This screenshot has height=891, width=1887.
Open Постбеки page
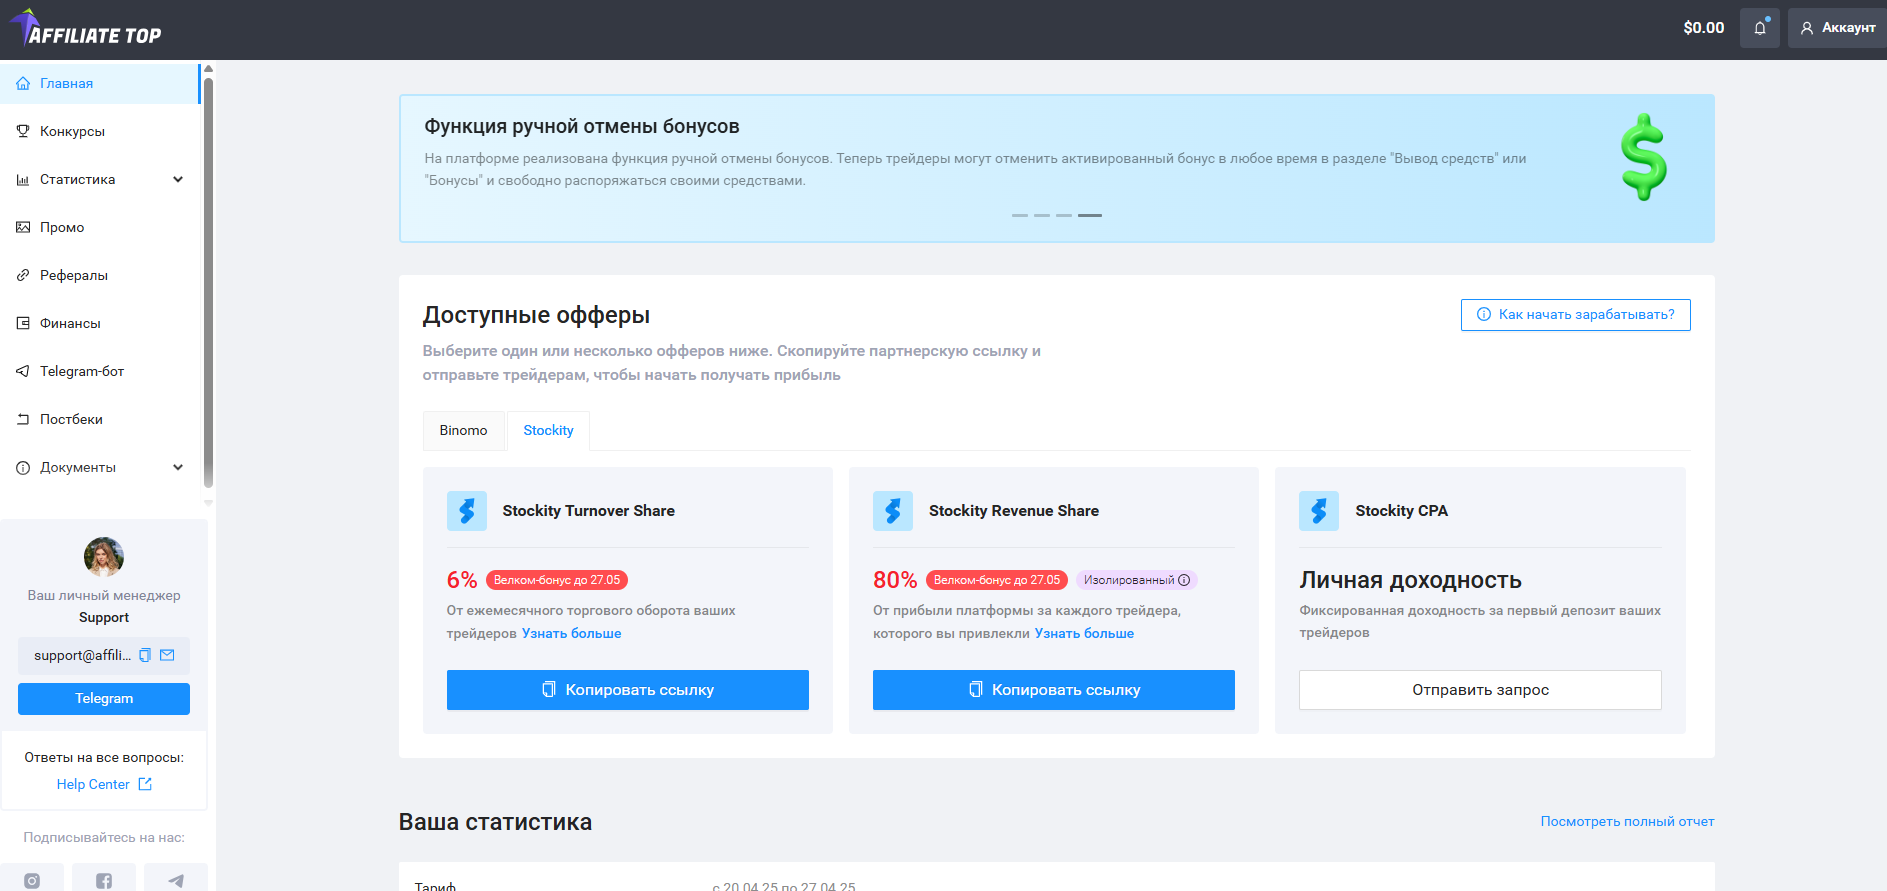[100, 419]
